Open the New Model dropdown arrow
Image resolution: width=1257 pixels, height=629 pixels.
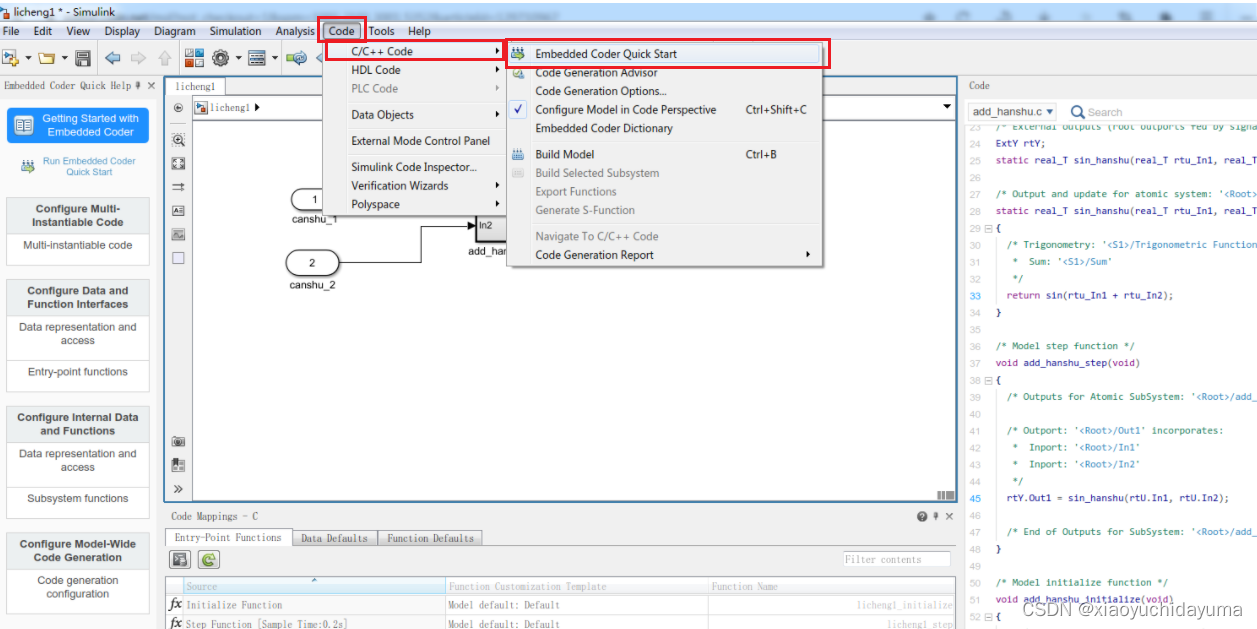pyautogui.click(x=28, y=58)
